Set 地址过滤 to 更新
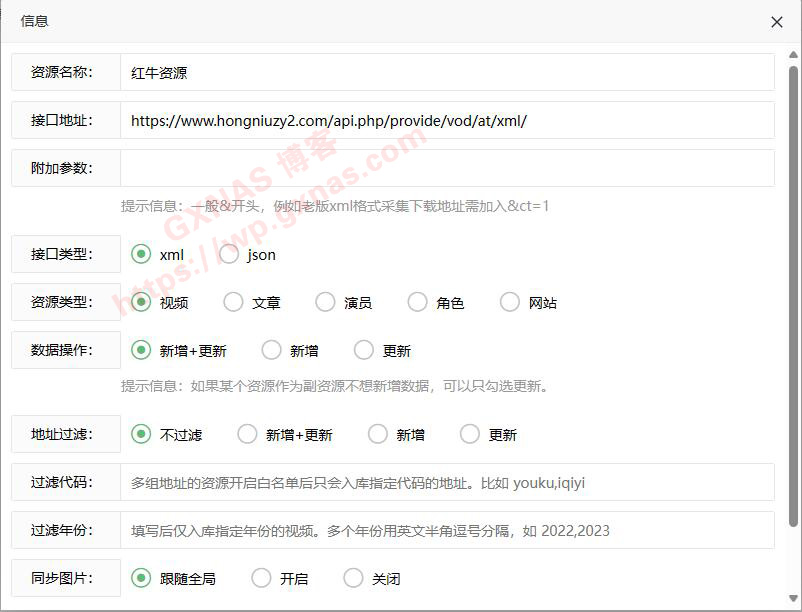Viewport: 802px width, 612px height. (470, 434)
